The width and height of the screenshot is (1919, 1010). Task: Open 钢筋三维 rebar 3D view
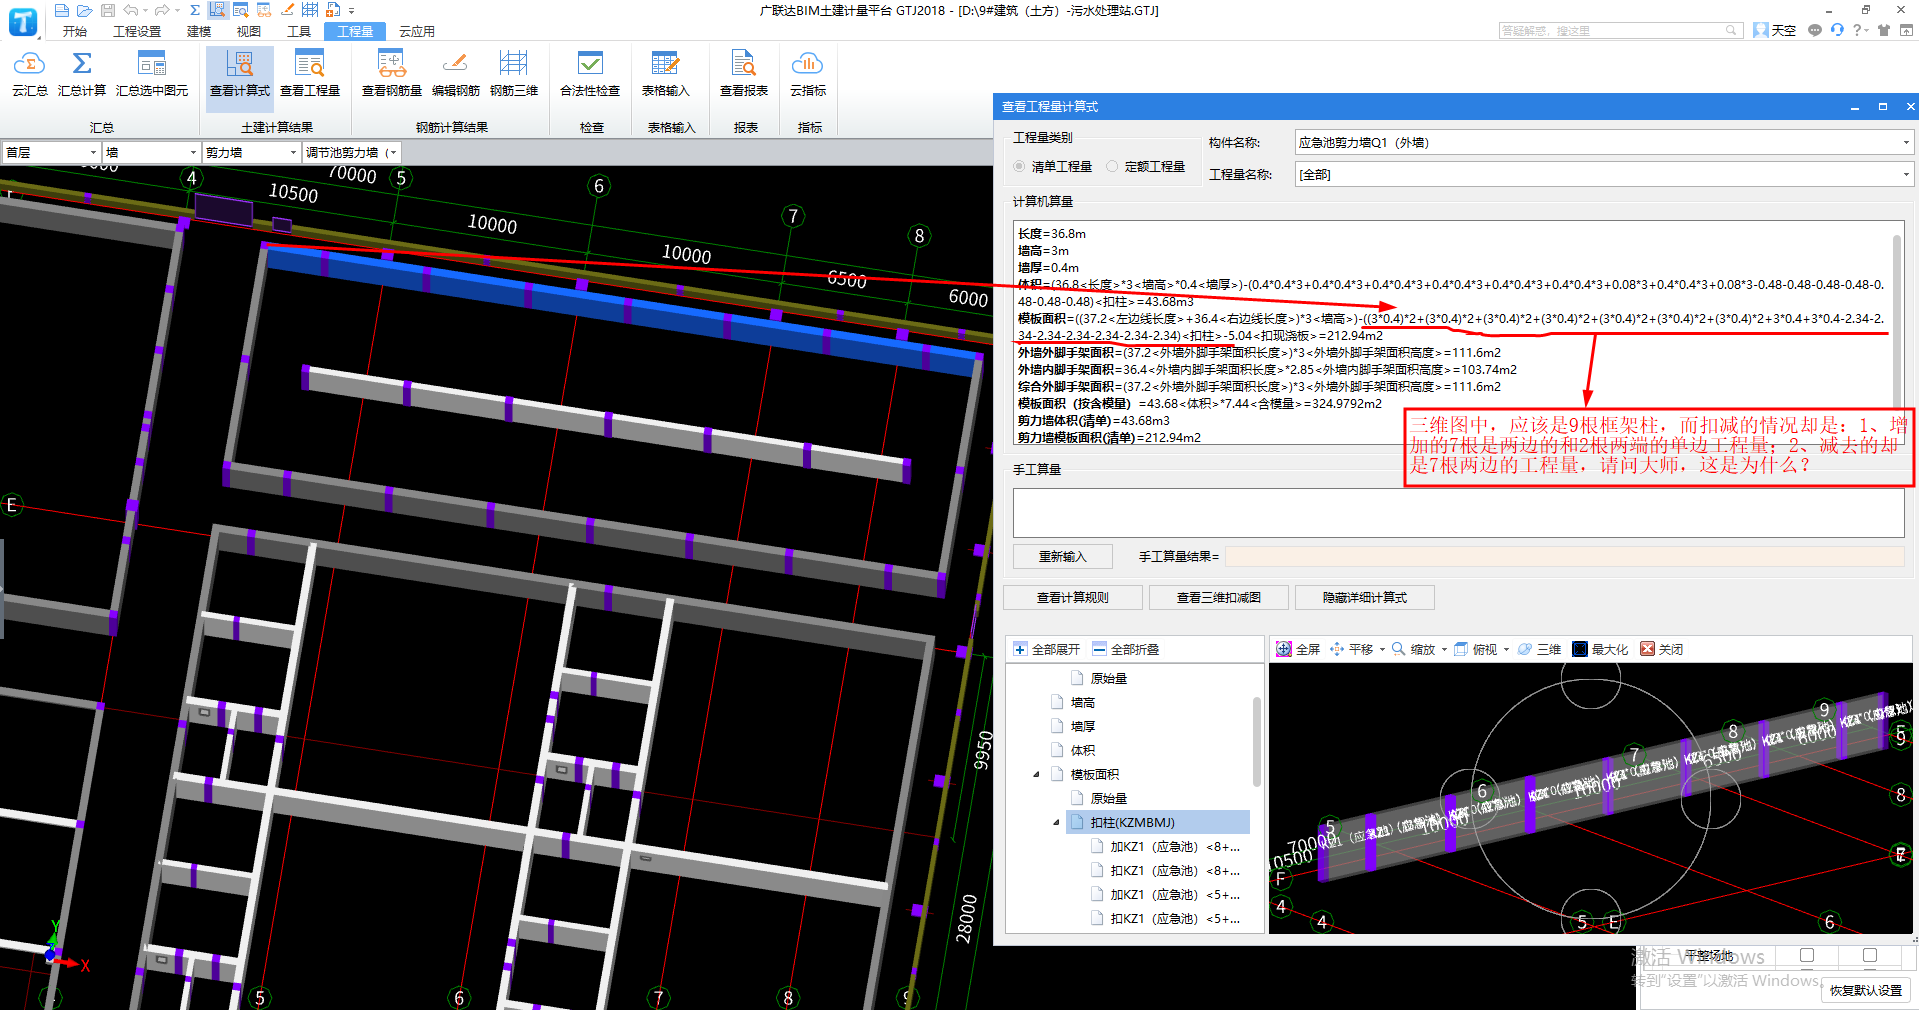coord(514,75)
